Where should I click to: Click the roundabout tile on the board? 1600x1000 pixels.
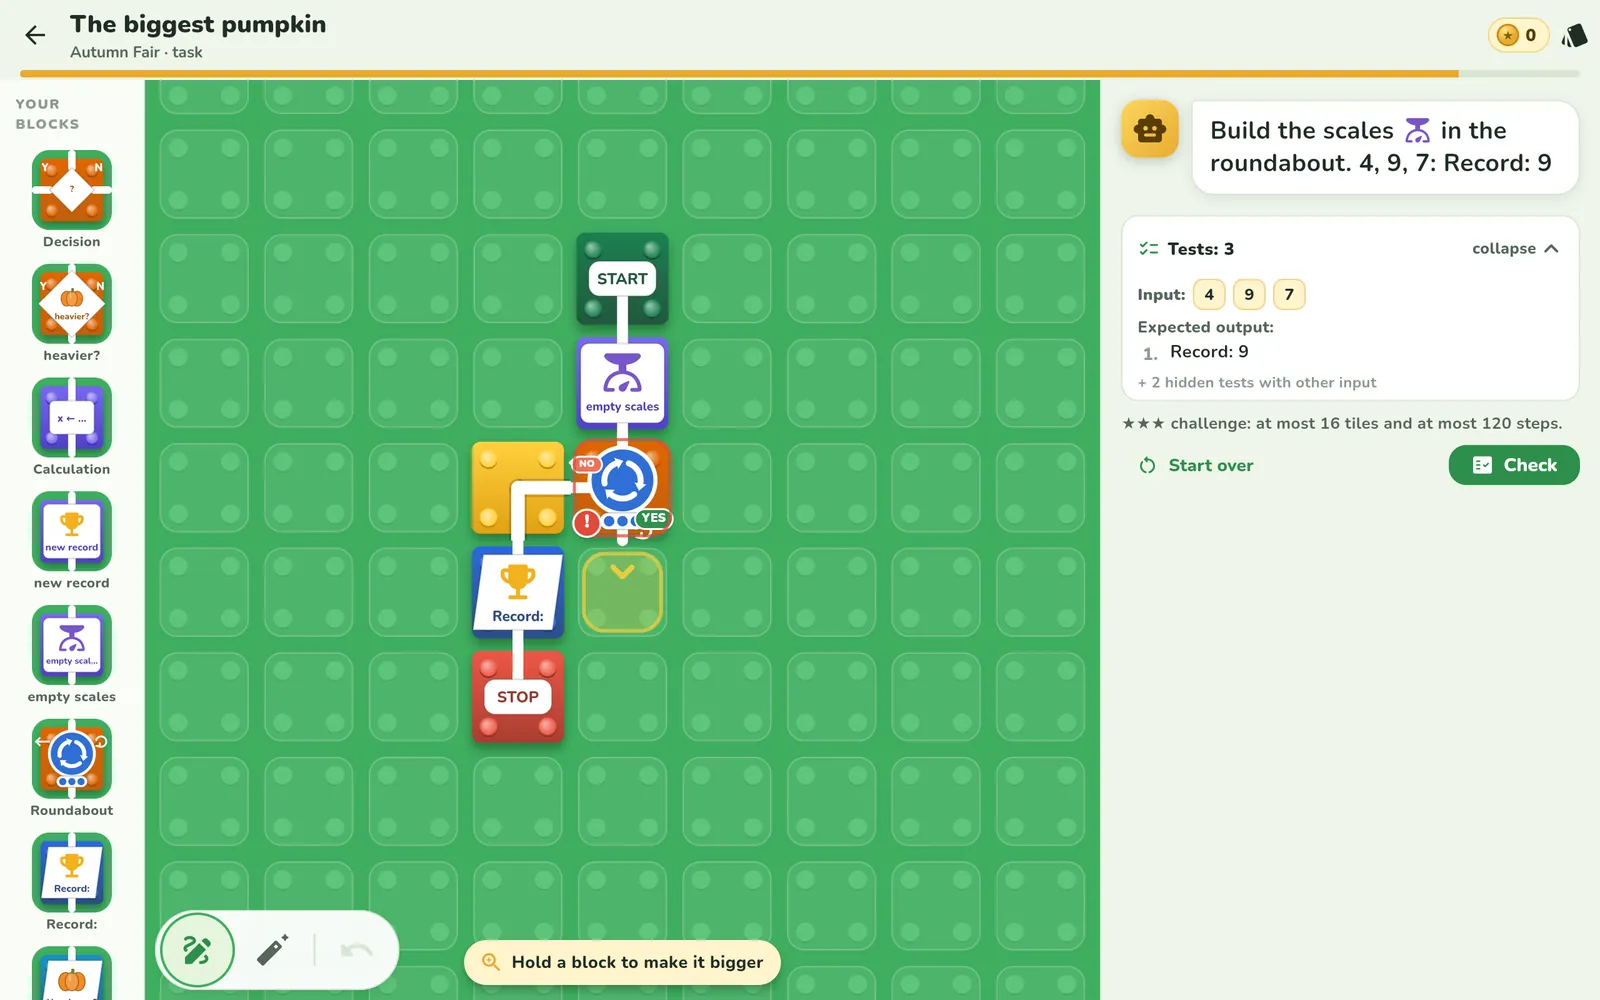[x=622, y=481]
